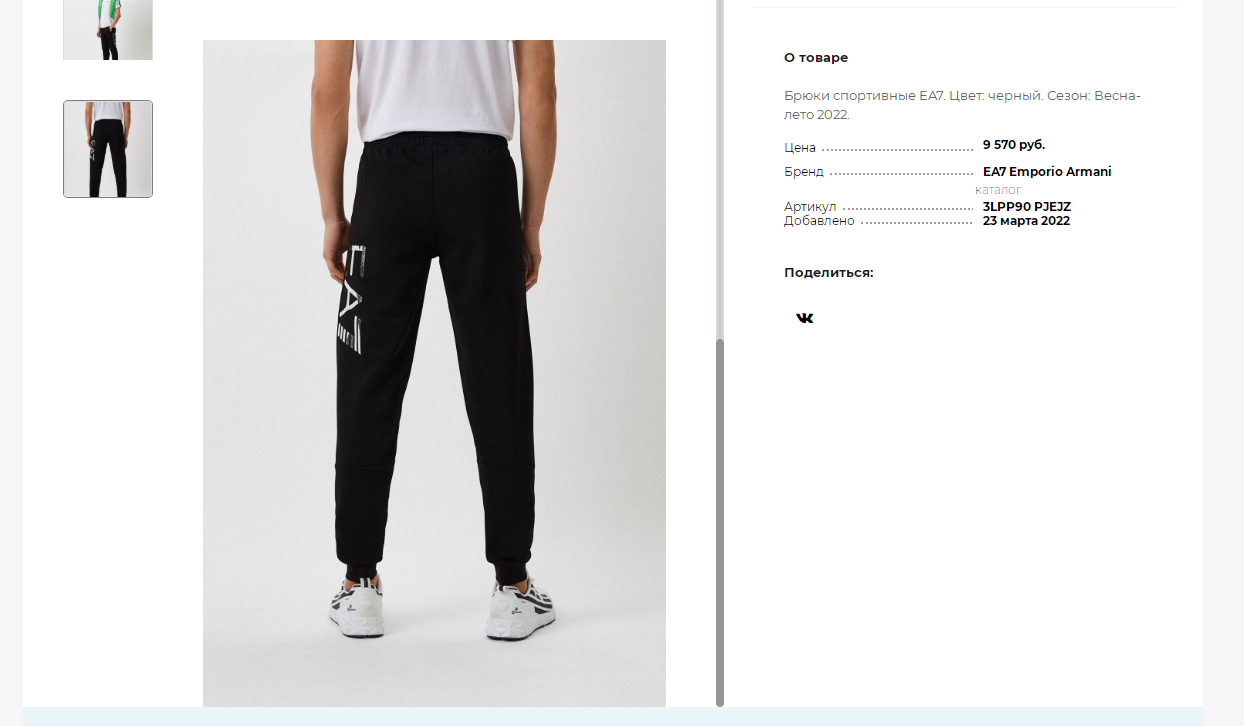Click the price 9 570 руб.
This screenshot has height=726, width=1244.
click(1014, 145)
